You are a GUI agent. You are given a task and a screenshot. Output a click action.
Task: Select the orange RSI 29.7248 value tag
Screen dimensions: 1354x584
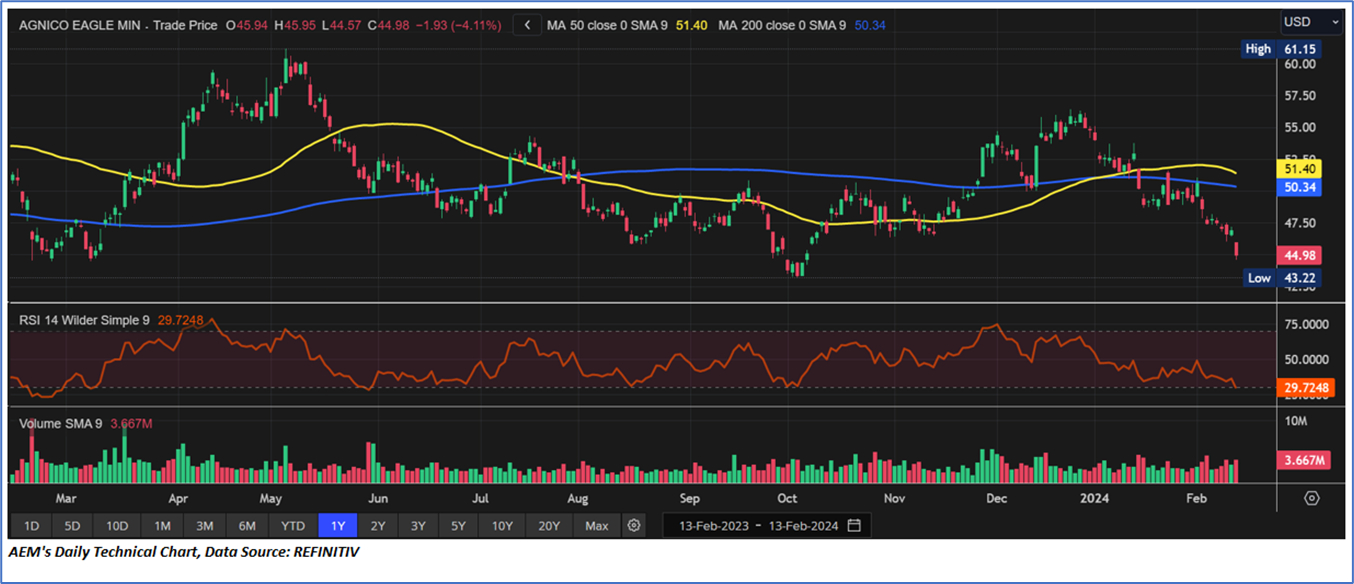1306,388
